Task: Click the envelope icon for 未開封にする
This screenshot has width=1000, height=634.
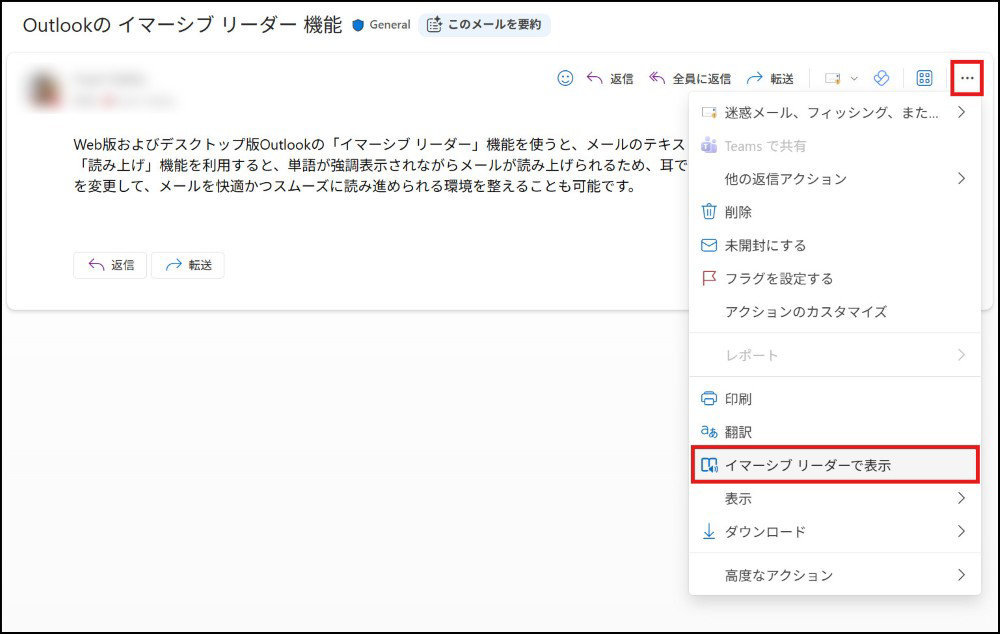Action: click(x=709, y=246)
